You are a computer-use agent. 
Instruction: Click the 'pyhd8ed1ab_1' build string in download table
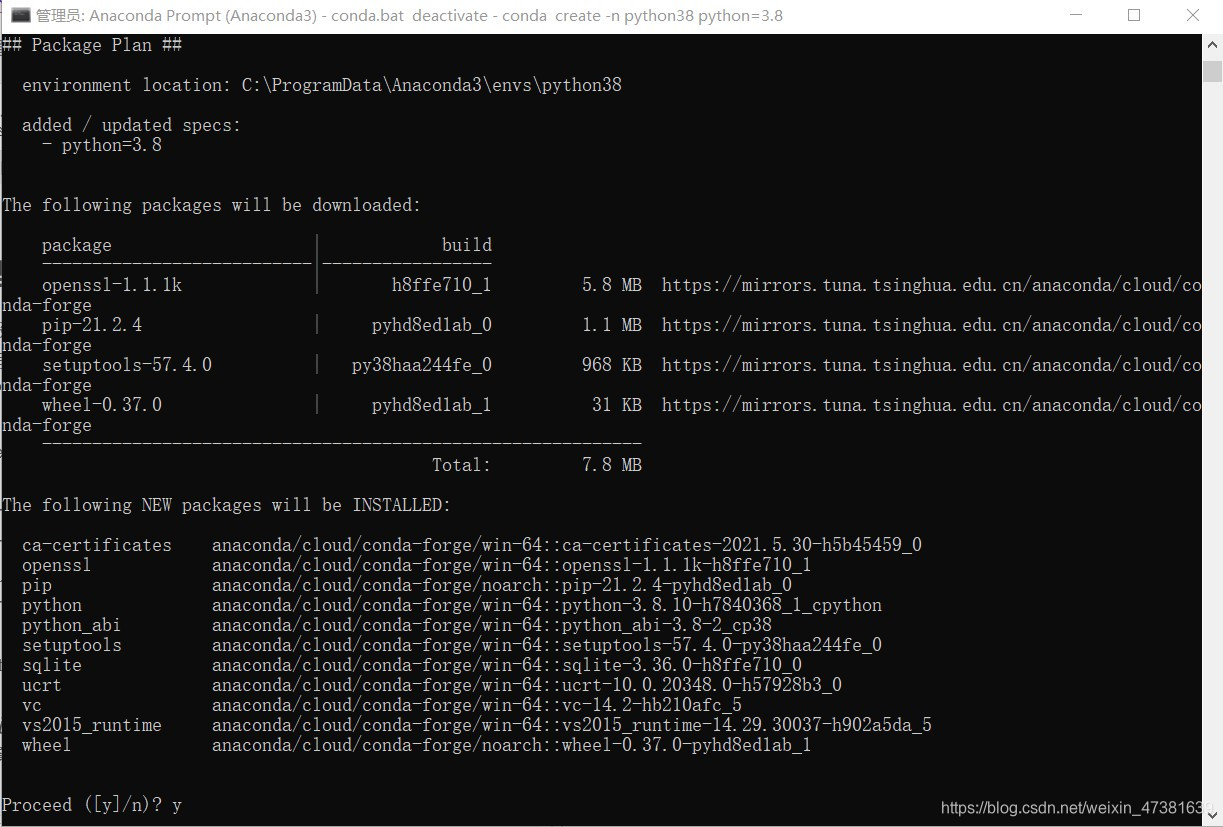click(432, 405)
